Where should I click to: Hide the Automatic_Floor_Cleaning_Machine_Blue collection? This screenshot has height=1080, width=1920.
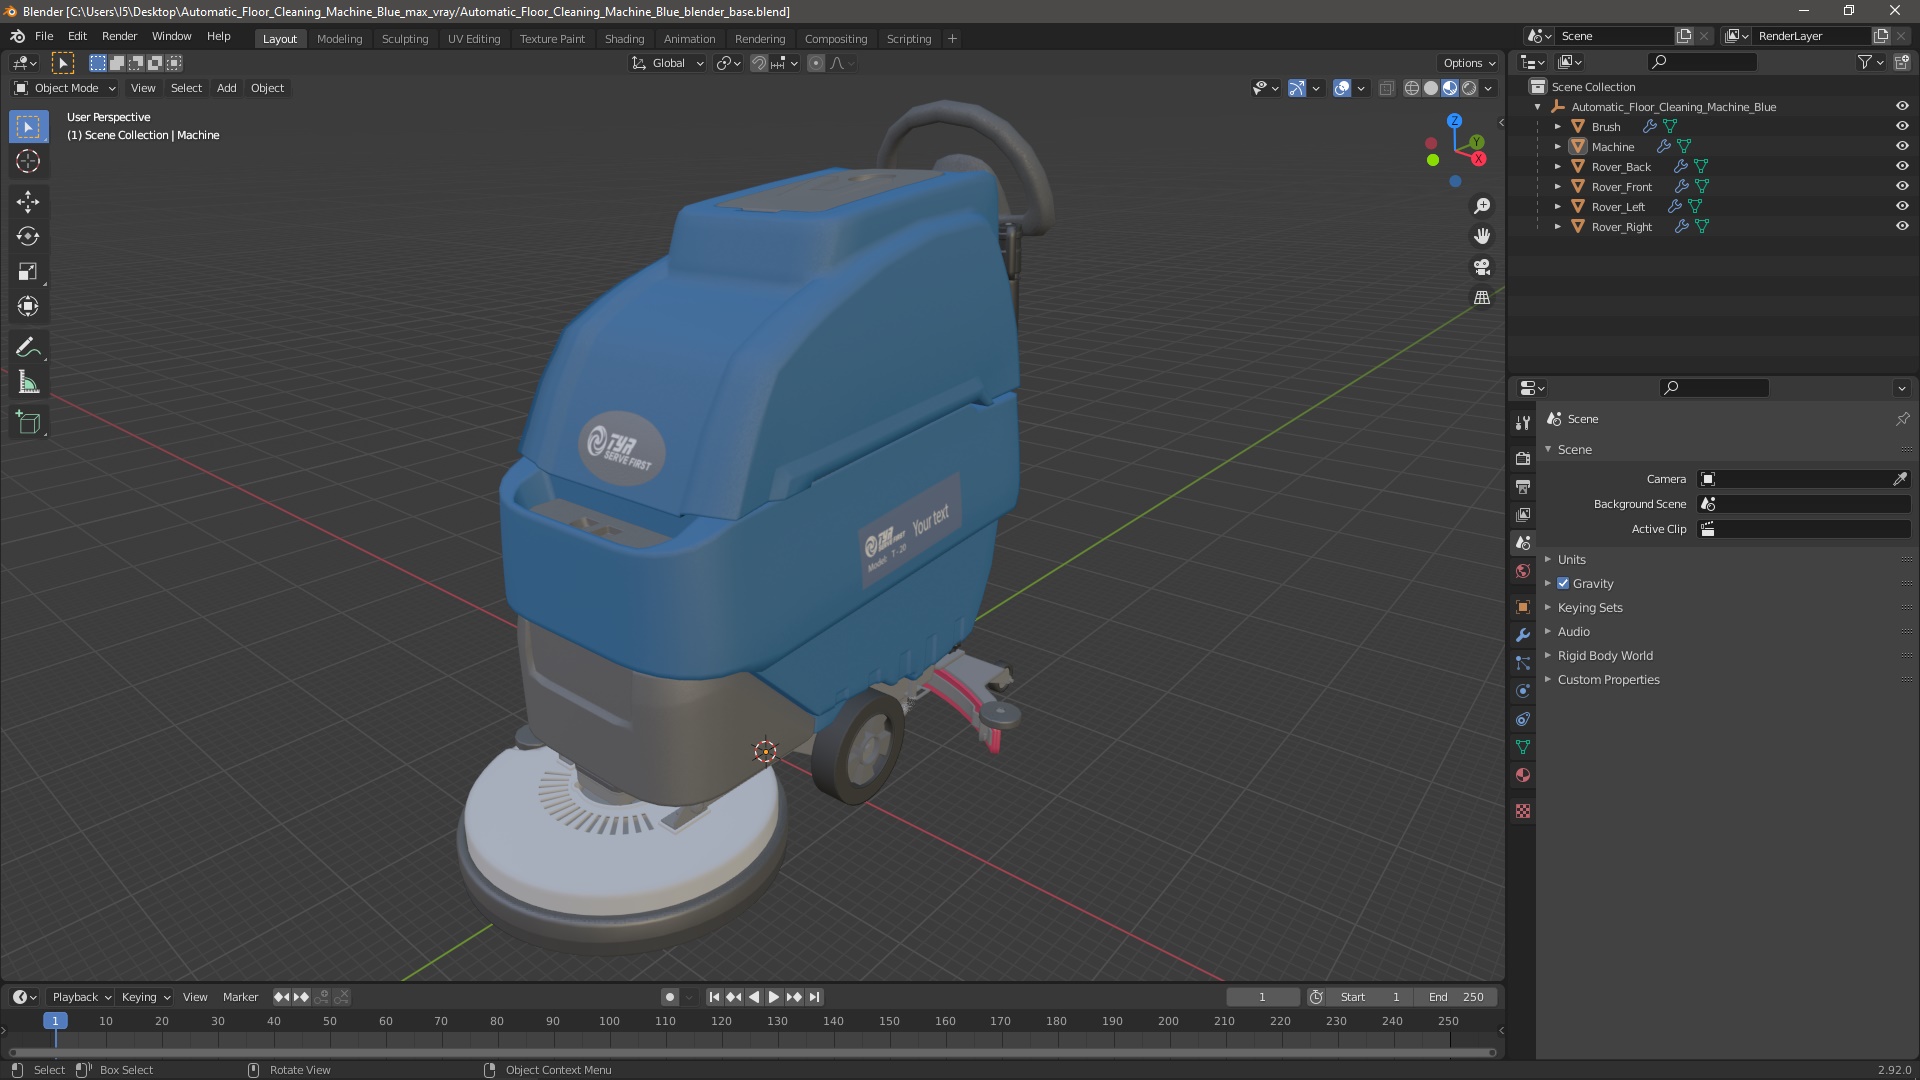(1902, 106)
